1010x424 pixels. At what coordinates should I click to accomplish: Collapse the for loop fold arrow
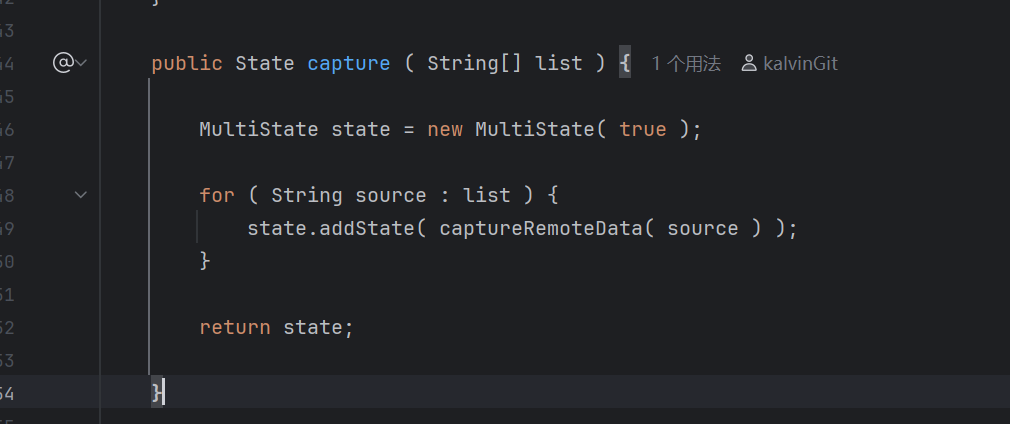tap(81, 194)
